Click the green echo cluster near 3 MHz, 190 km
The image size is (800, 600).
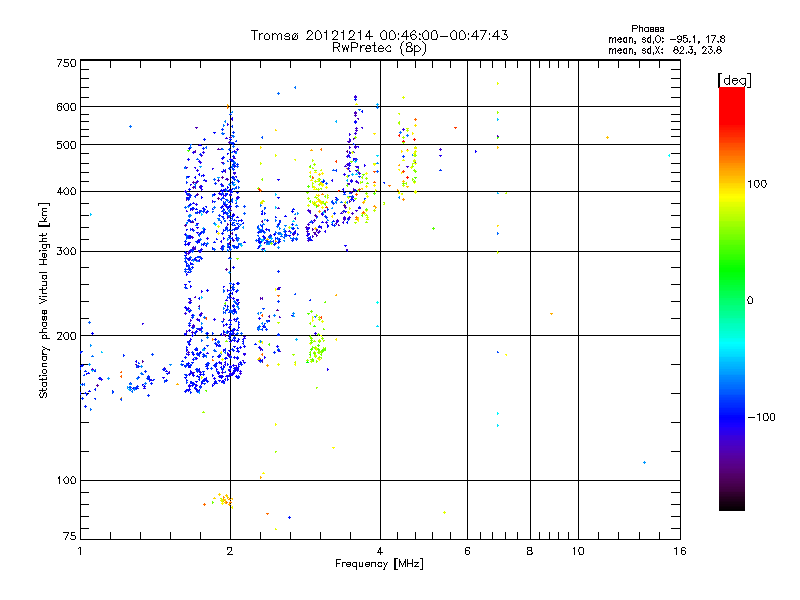pos(316,347)
